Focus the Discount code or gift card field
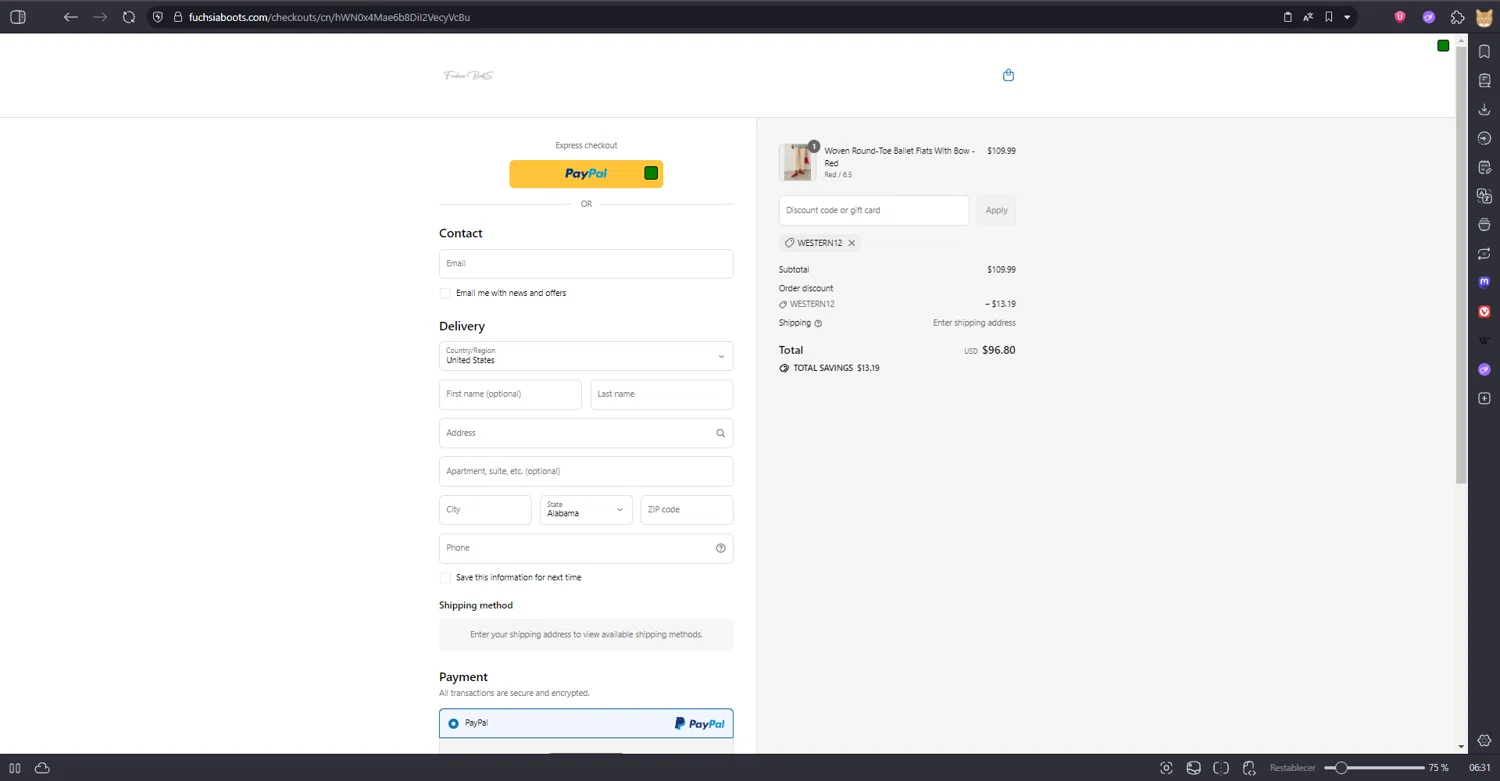Screen dimensions: 1500x781 click(x=874, y=210)
